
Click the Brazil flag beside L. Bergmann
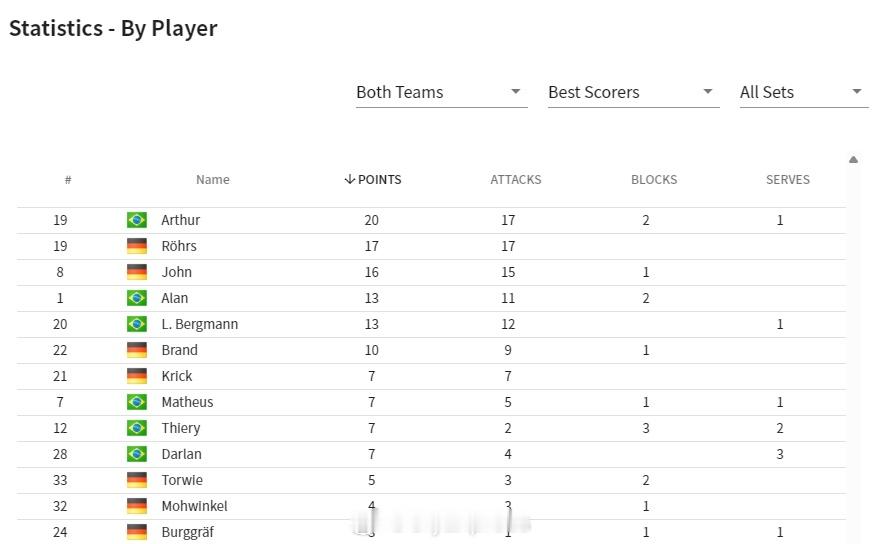pyautogui.click(x=137, y=324)
